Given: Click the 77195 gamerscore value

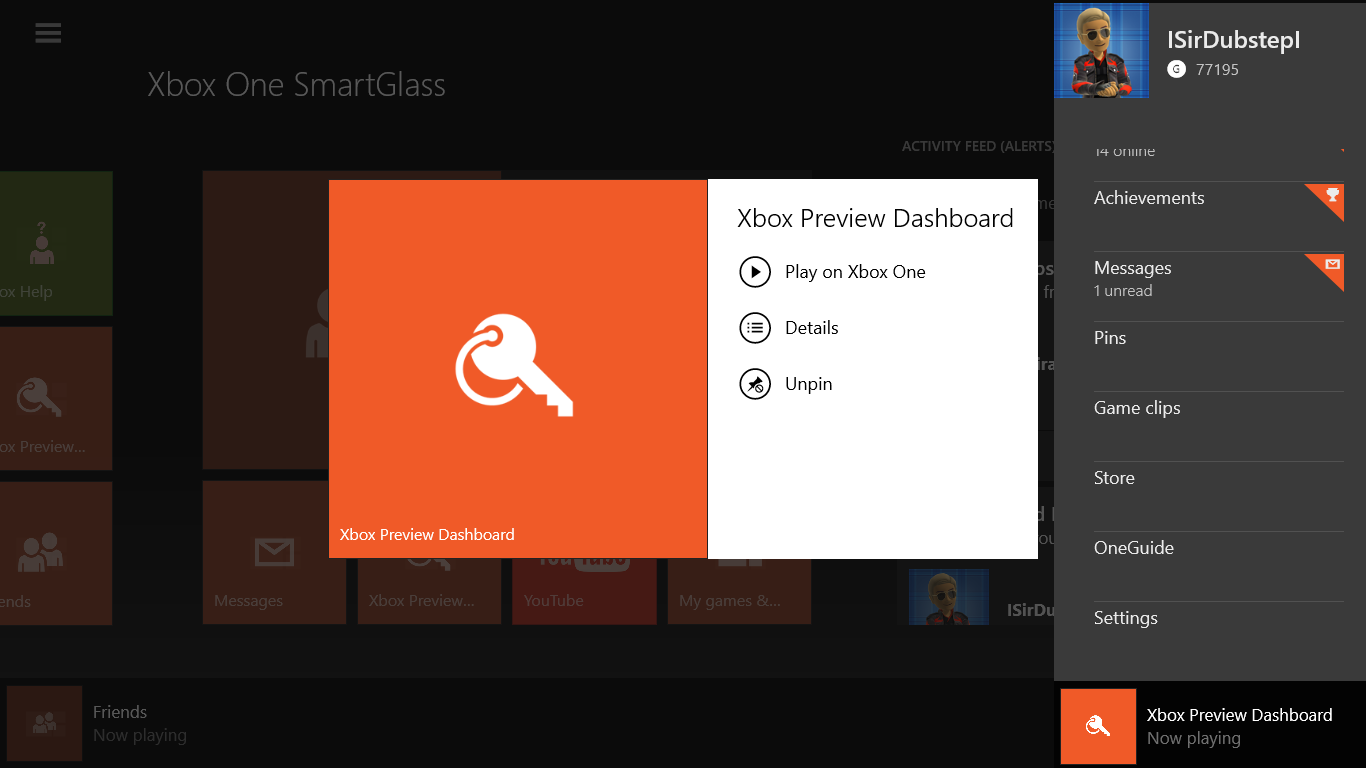Looking at the screenshot, I should (x=1217, y=70).
